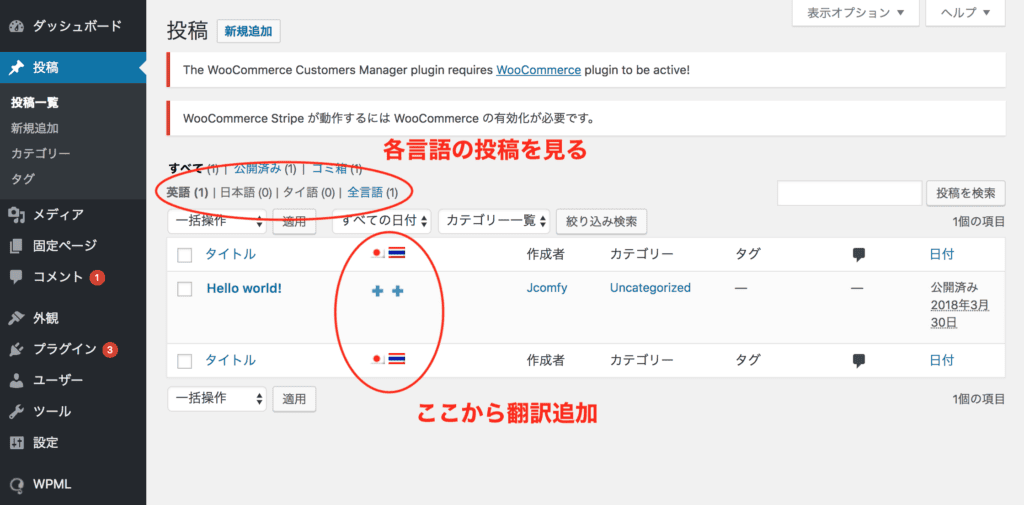Image resolution: width=1024 pixels, height=505 pixels.
Task: Click the 投稿を検索 search button
Action: click(x=966, y=193)
